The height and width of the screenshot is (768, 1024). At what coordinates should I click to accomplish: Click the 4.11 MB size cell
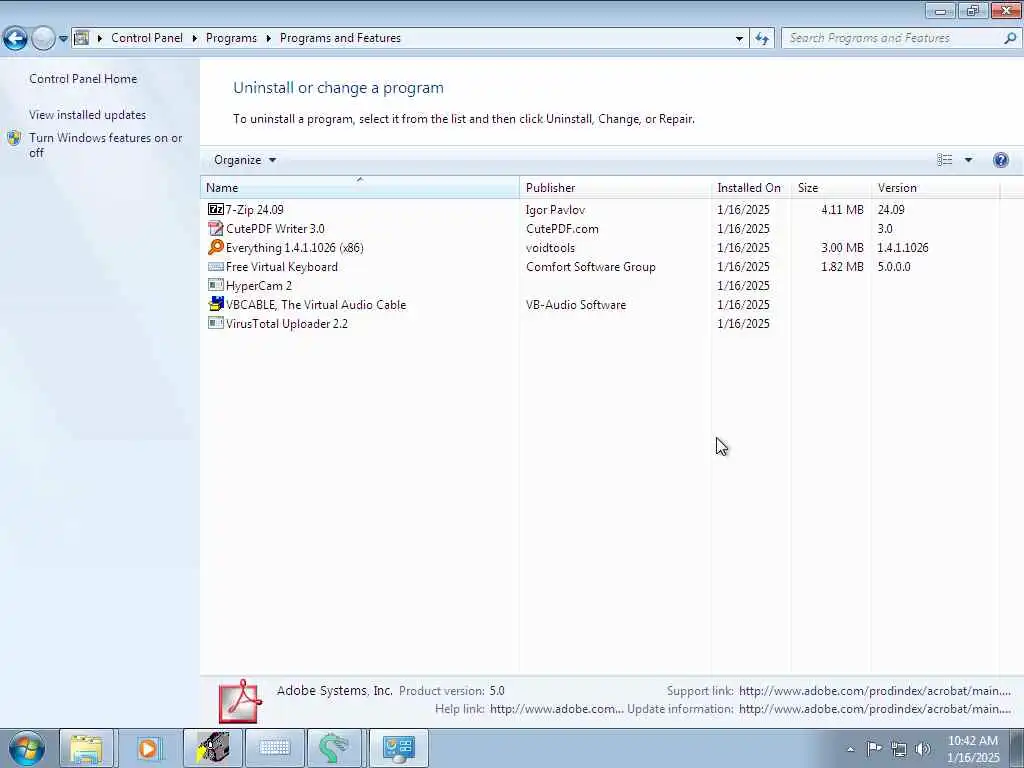(x=842, y=210)
